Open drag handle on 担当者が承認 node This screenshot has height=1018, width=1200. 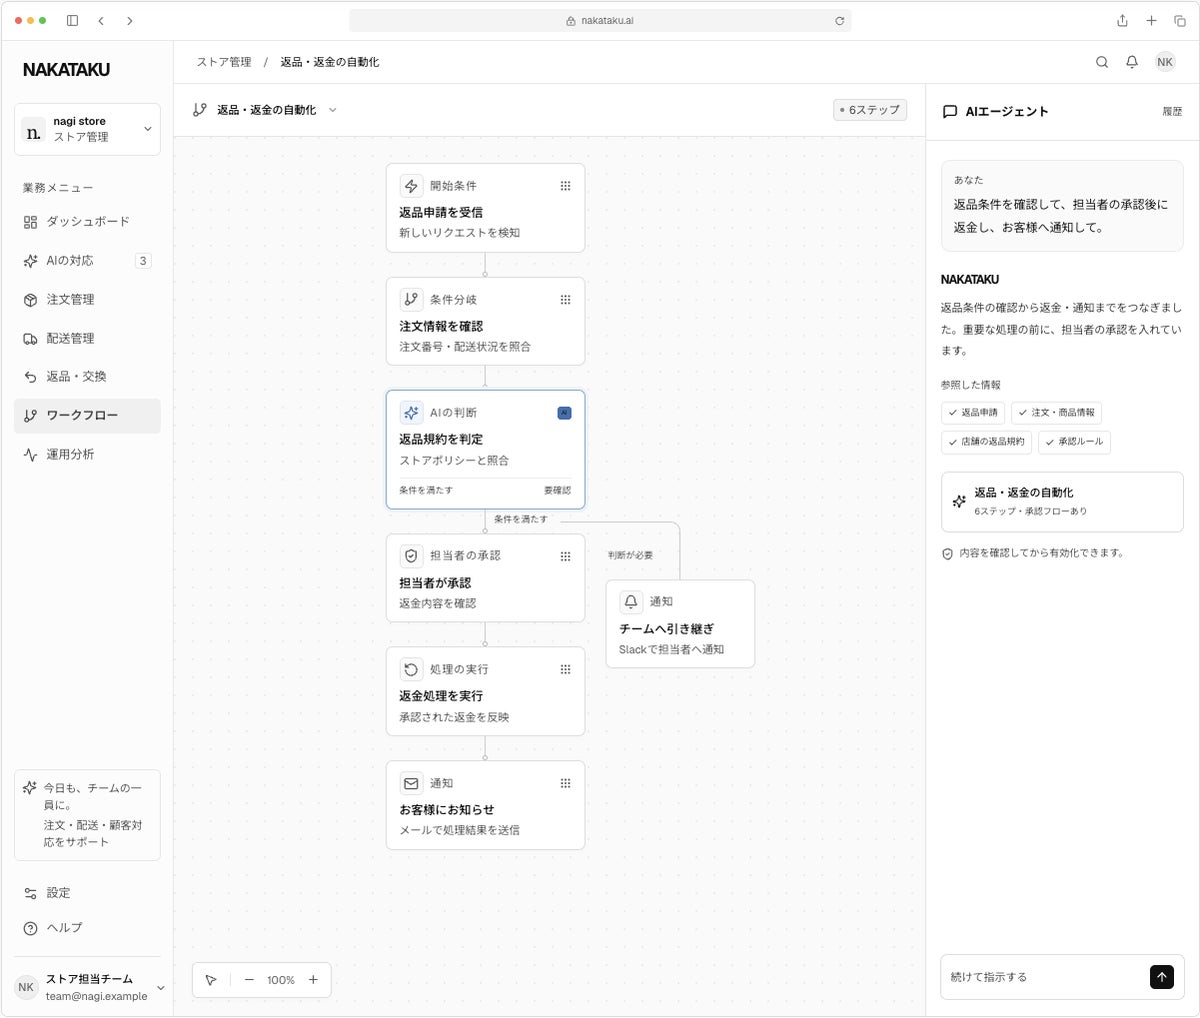(x=565, y=556)
